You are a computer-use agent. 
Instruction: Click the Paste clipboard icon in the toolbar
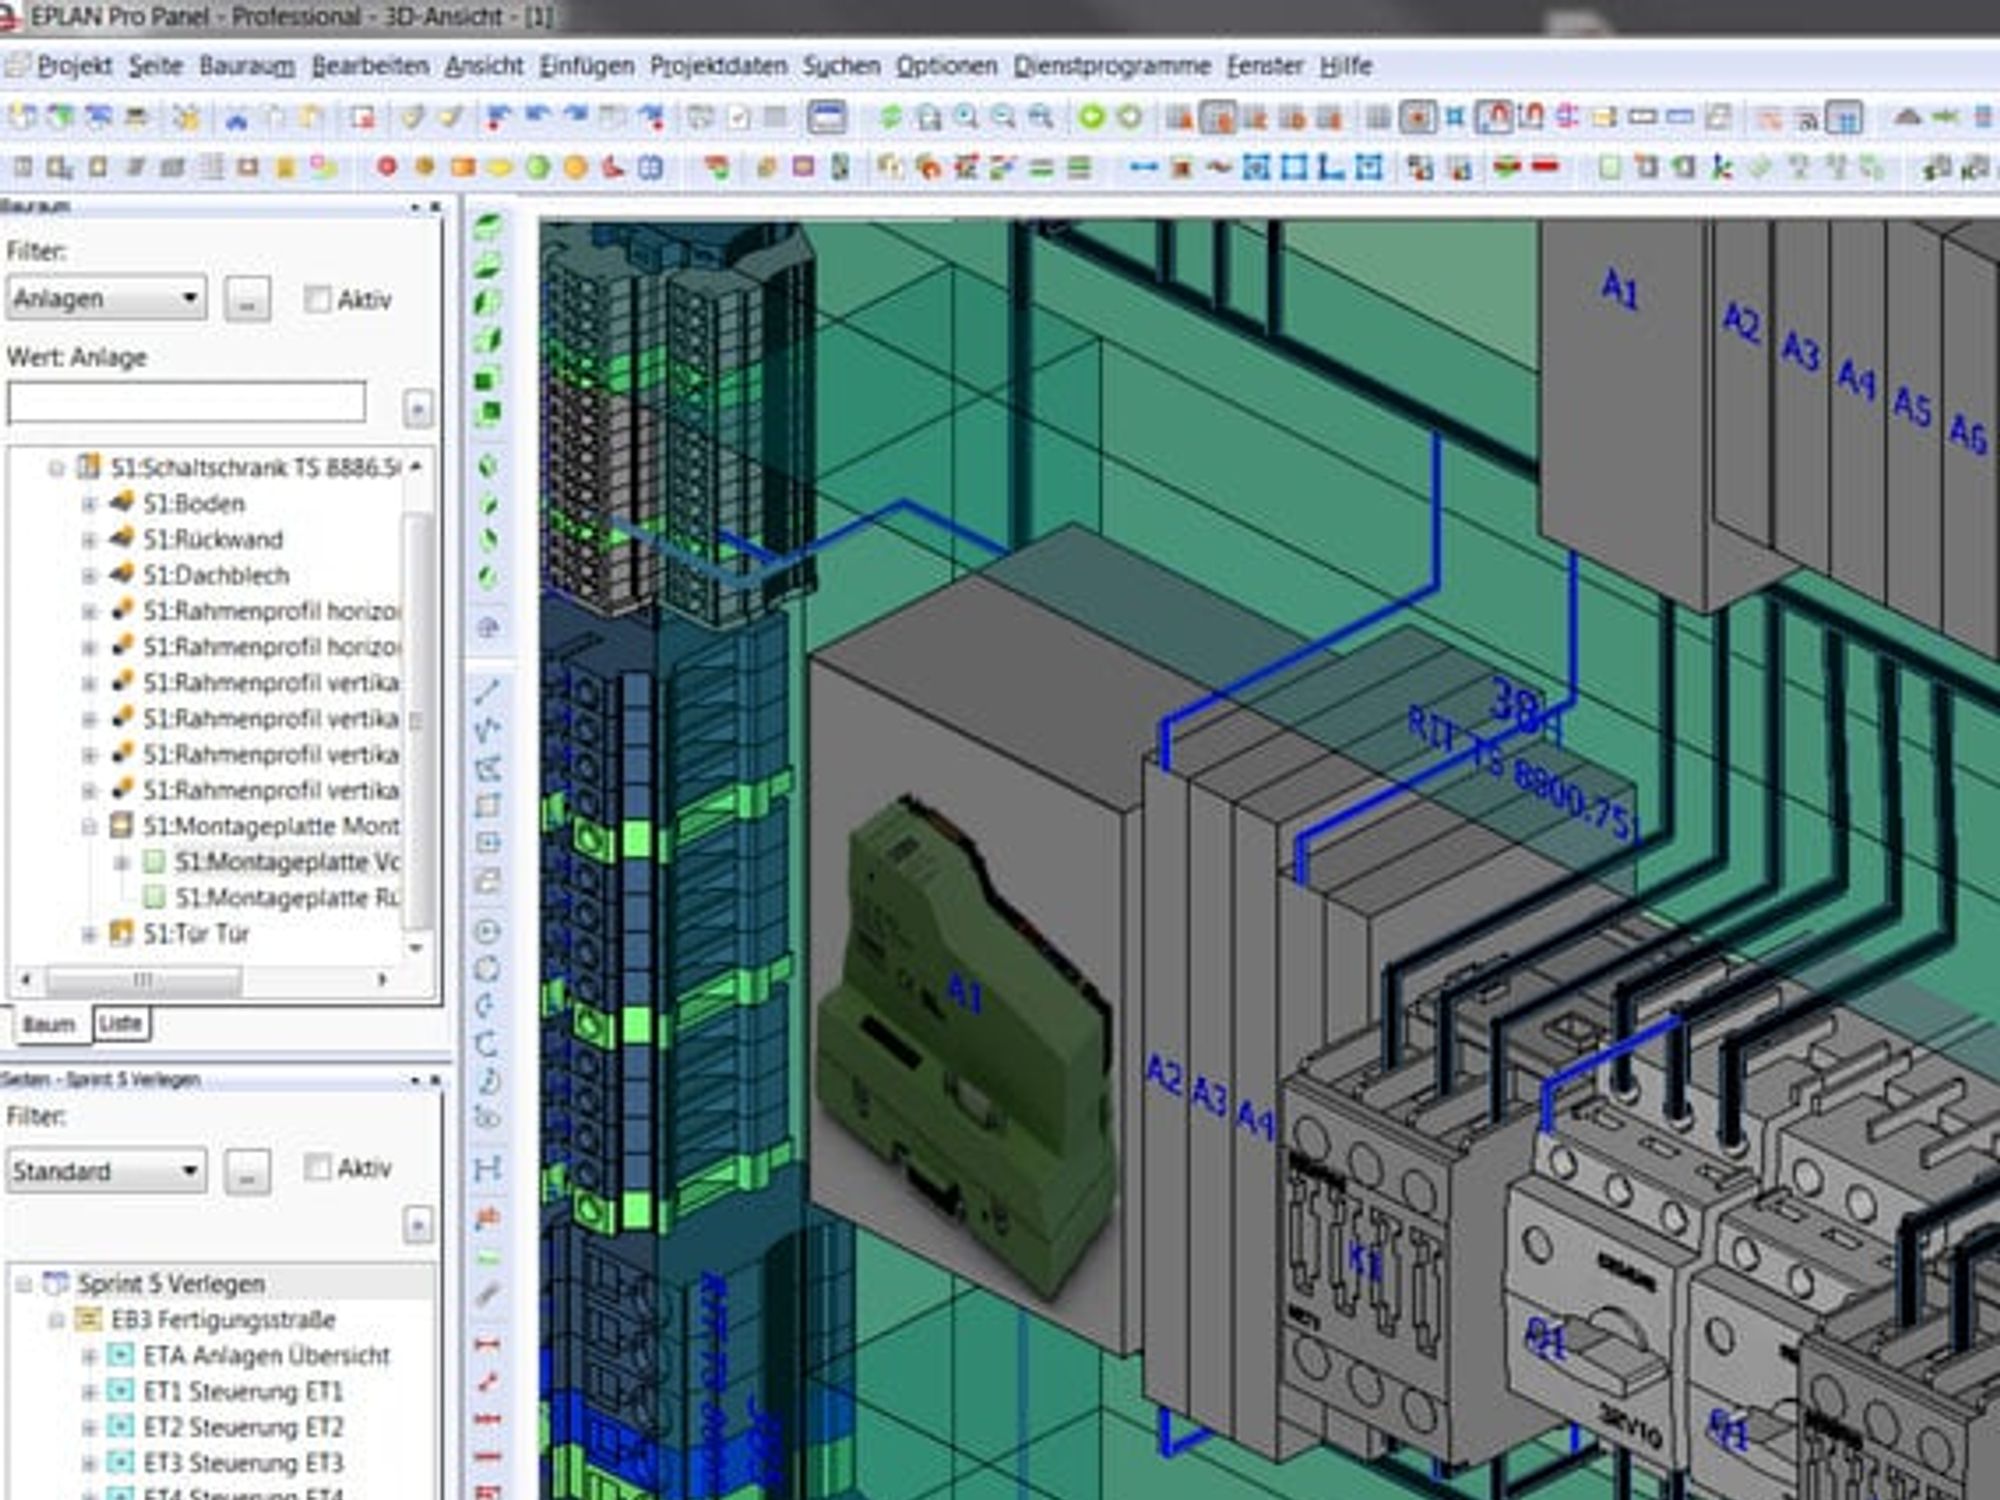tap(312, 118)
